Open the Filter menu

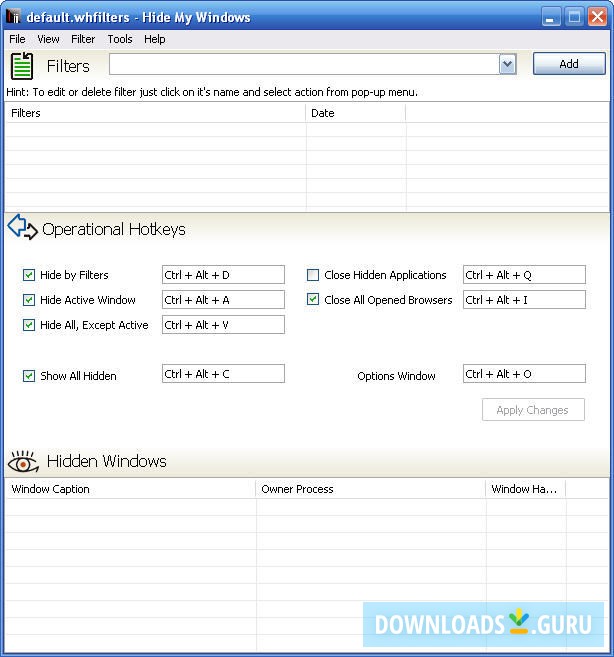[83, 39]
